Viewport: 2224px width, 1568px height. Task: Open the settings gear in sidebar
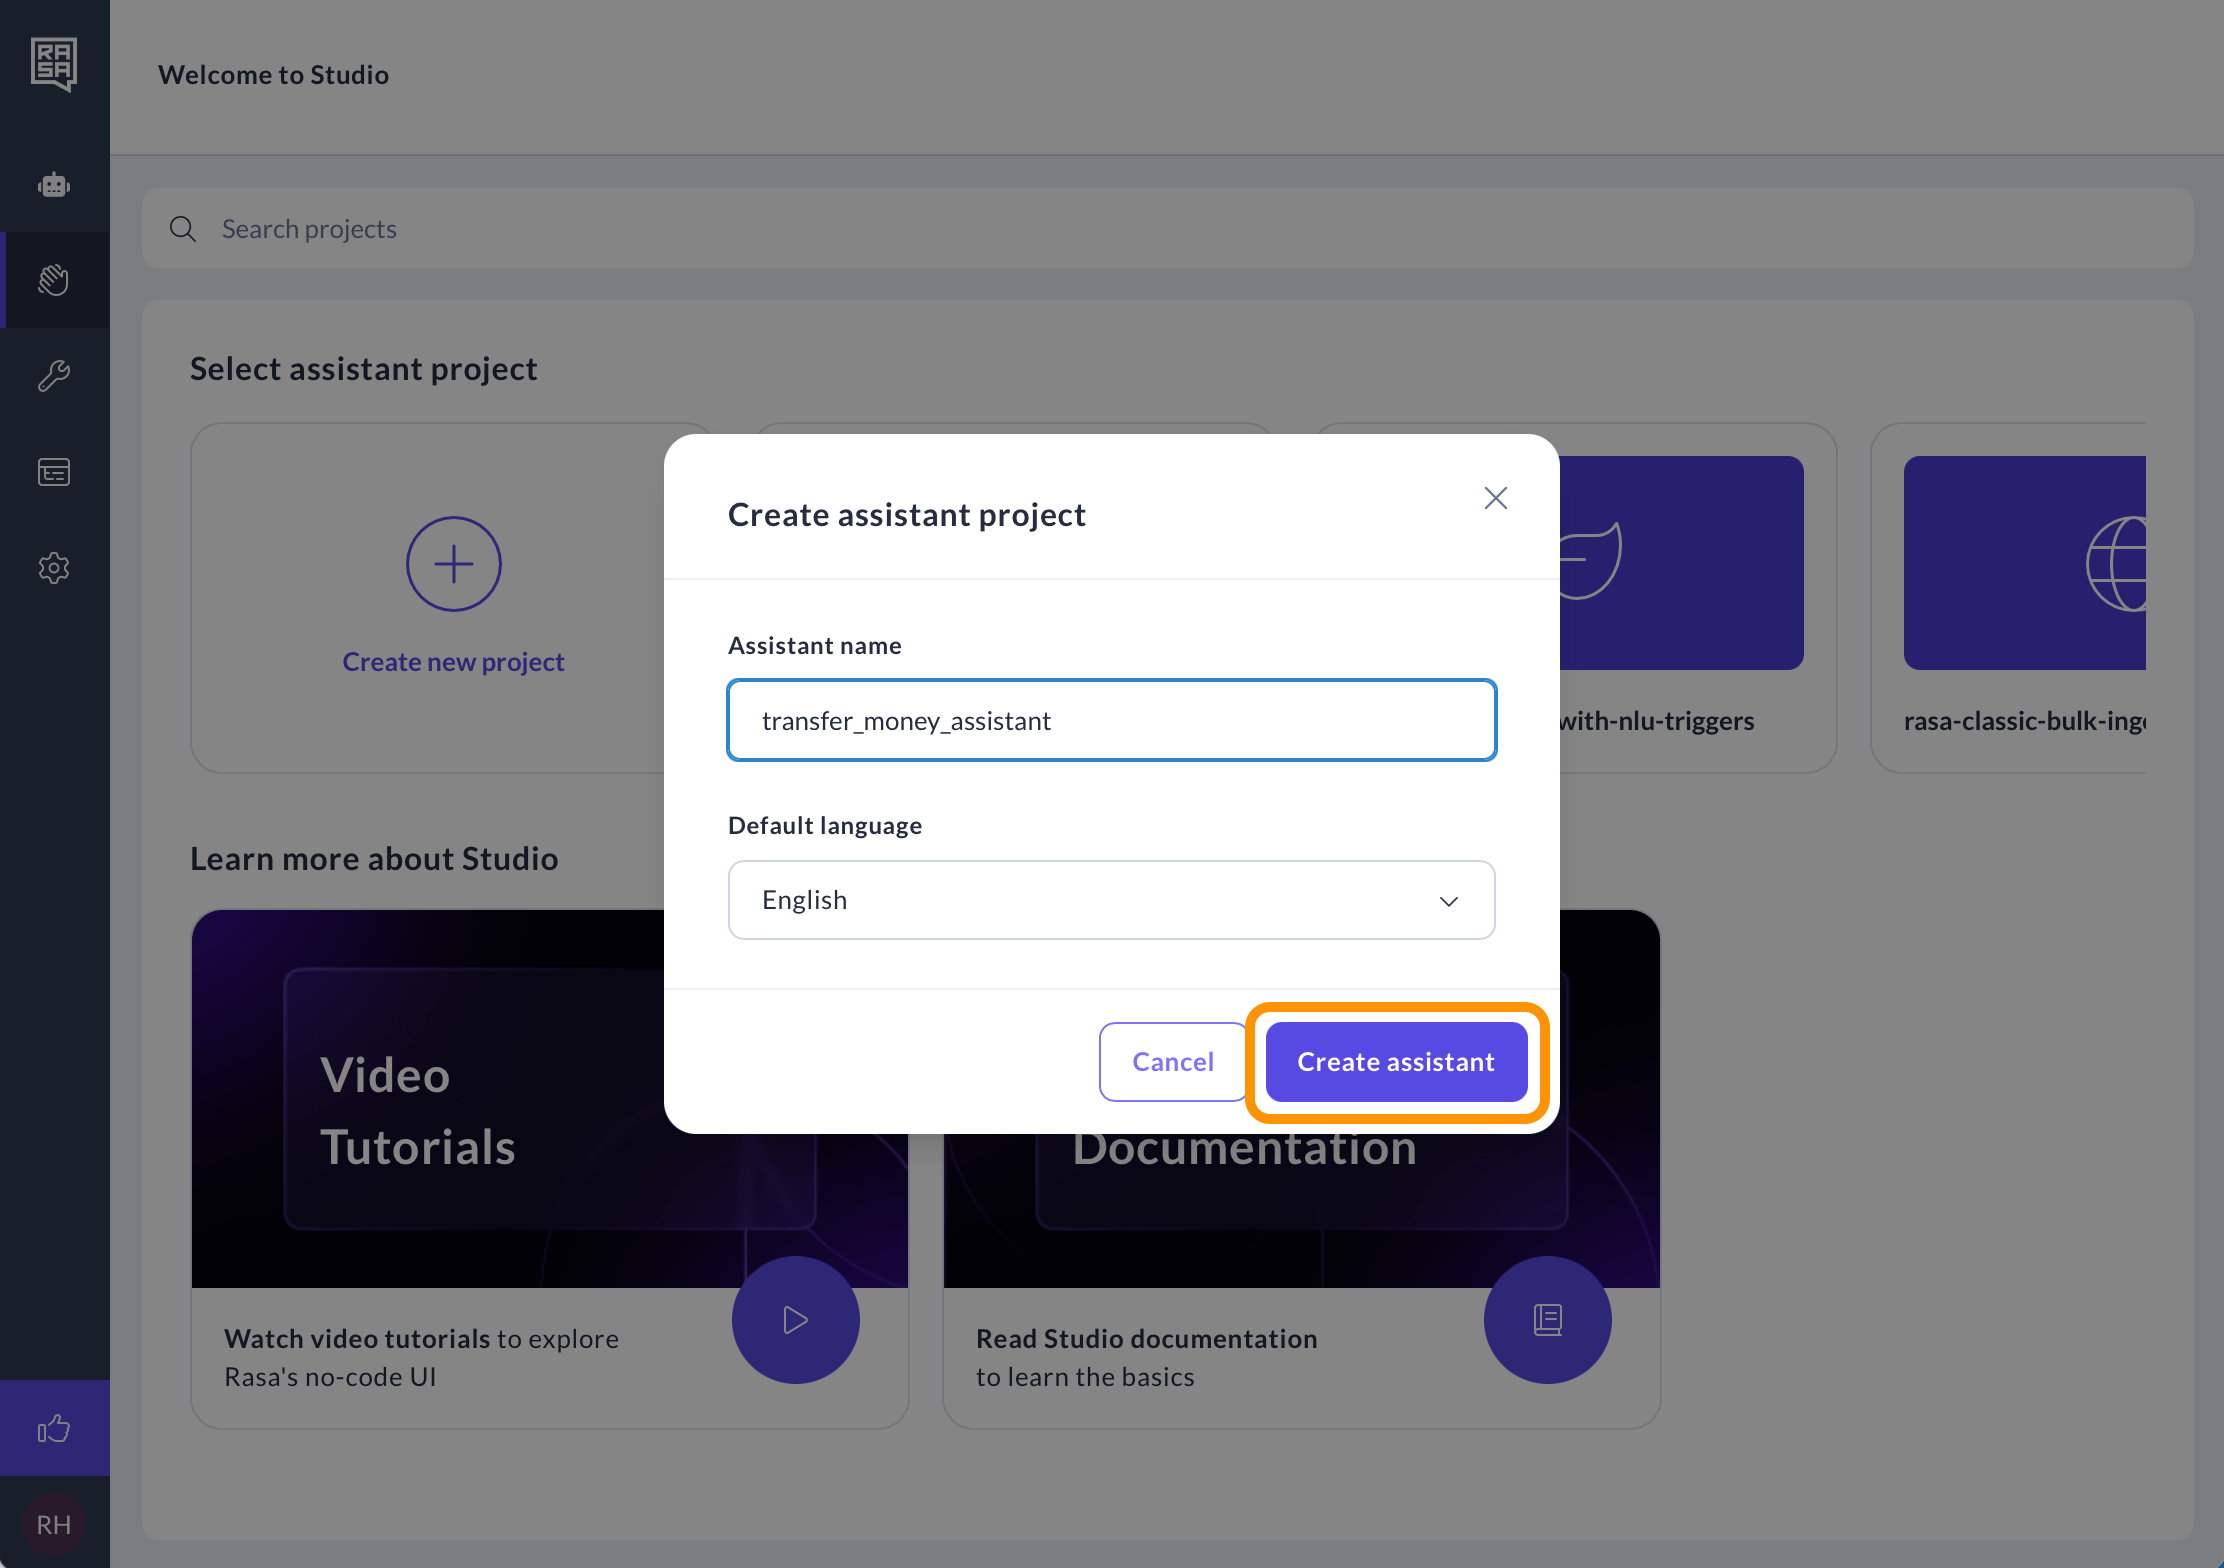pyautogui.click(x=54, y=568)
